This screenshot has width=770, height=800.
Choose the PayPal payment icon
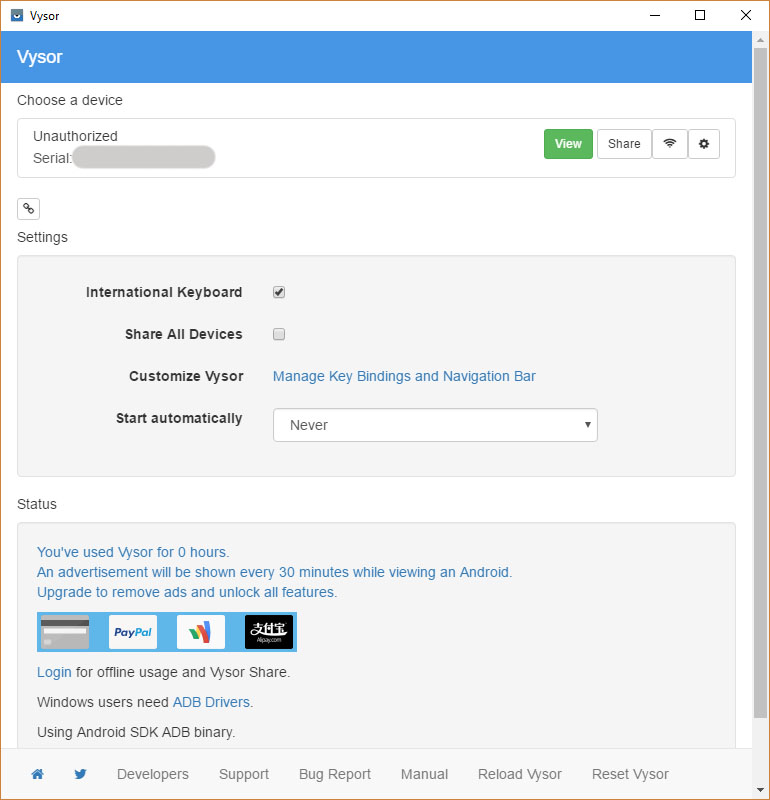133,632
